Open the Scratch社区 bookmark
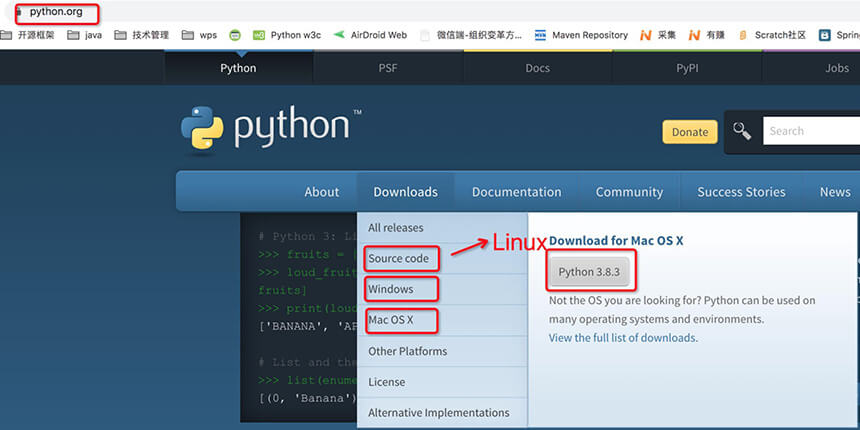Viewport: 860px width, 430px height. click(x=772, y=35)
